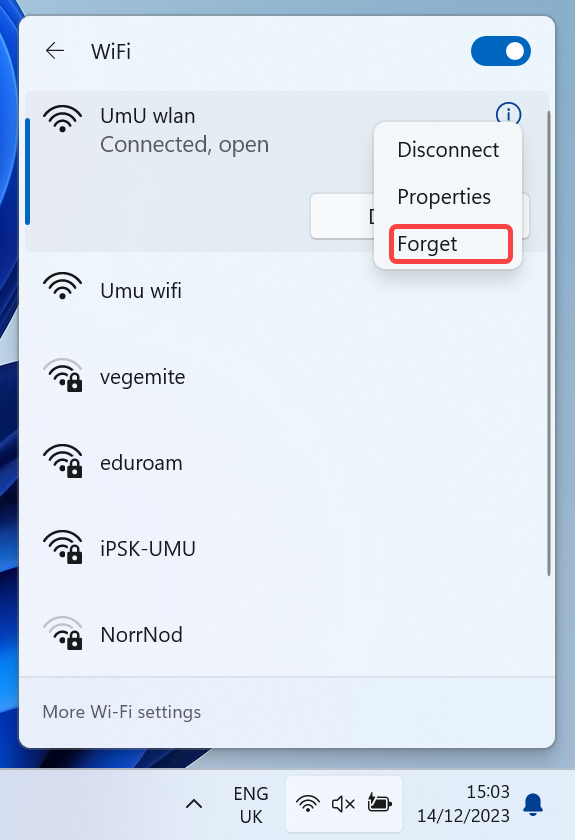Click ENG UK language indicator
This screenshot has height=840, width=575.
[x=251, y=805]
